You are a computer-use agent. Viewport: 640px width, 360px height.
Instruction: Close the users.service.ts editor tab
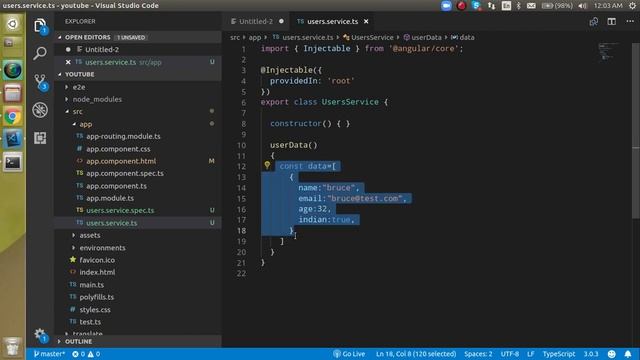coord(366,21)
